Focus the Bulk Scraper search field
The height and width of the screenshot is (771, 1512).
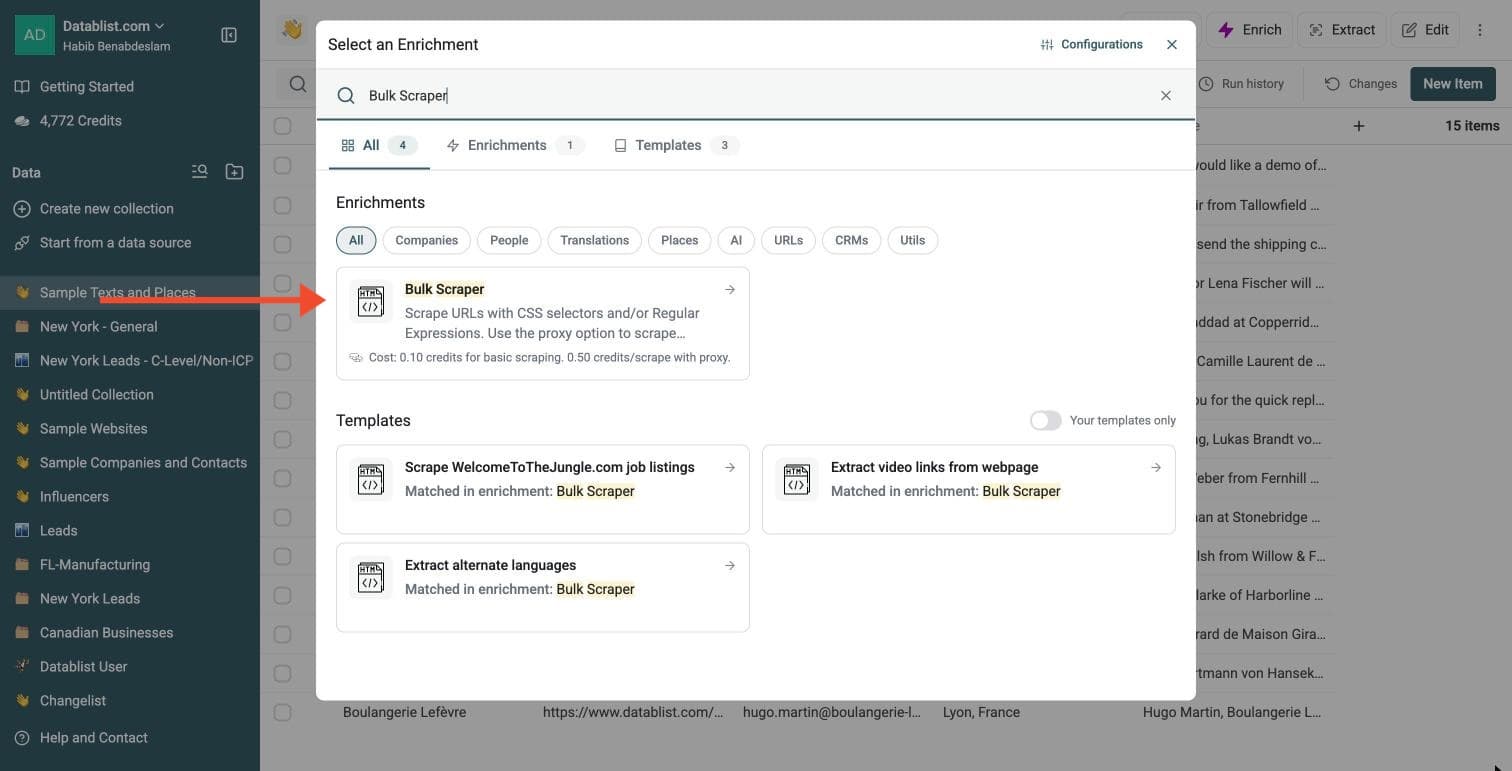pos(755,95)
